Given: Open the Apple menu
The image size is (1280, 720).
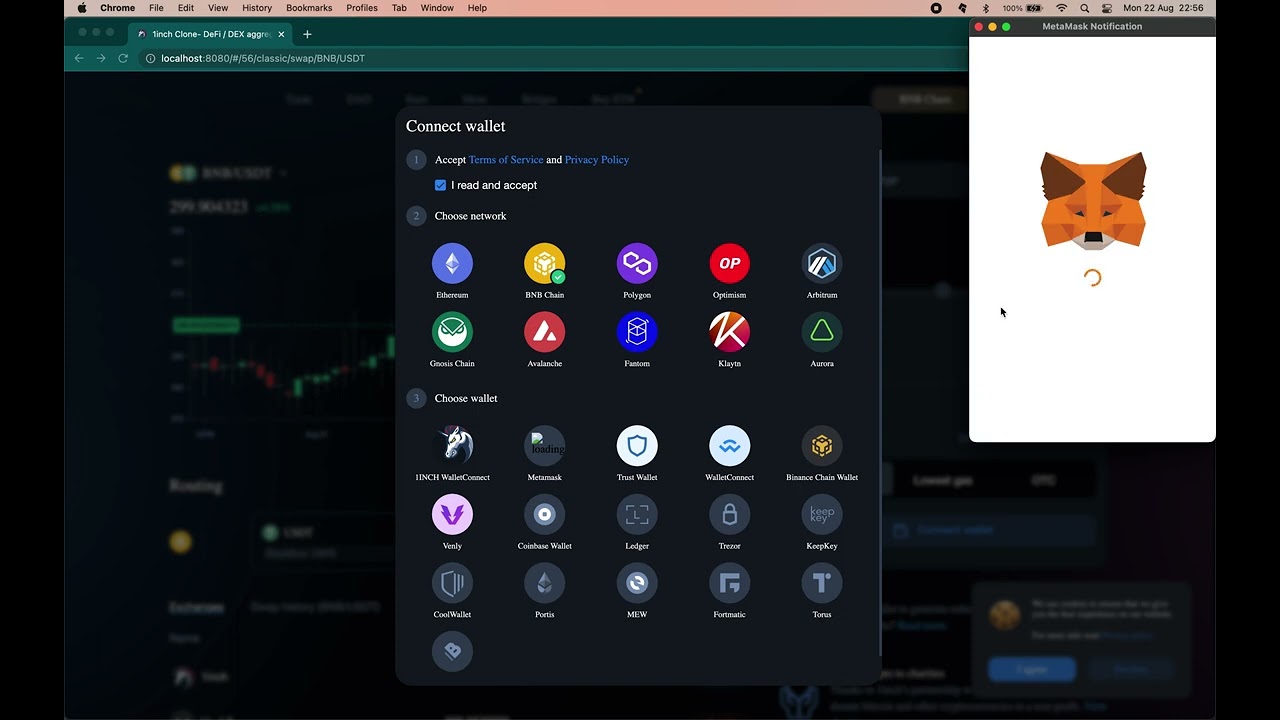Looking at the screenshot, I should pos(81,8).
